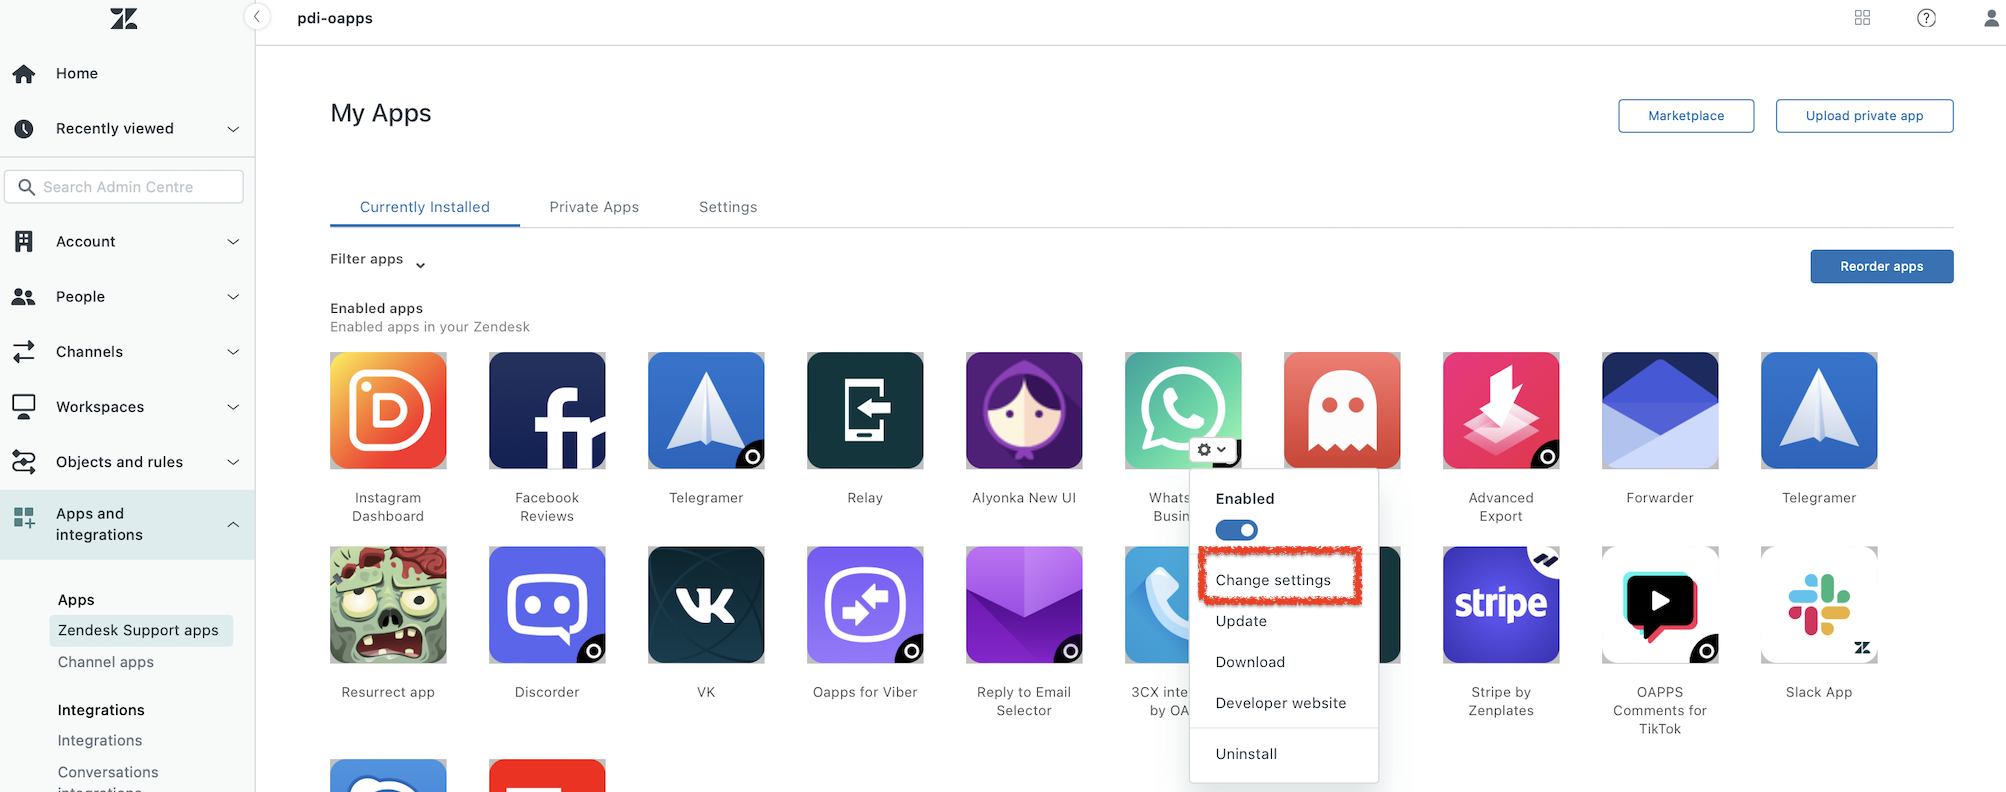Collapse the sidebar with the arrow button
This screenshot has height=792, width=2006.
[x=257, y=17]
